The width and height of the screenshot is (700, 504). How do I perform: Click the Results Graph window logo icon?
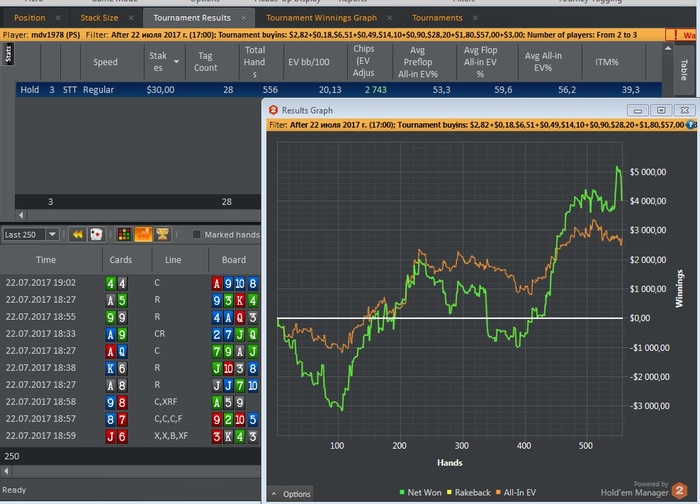tap(273, 110)
